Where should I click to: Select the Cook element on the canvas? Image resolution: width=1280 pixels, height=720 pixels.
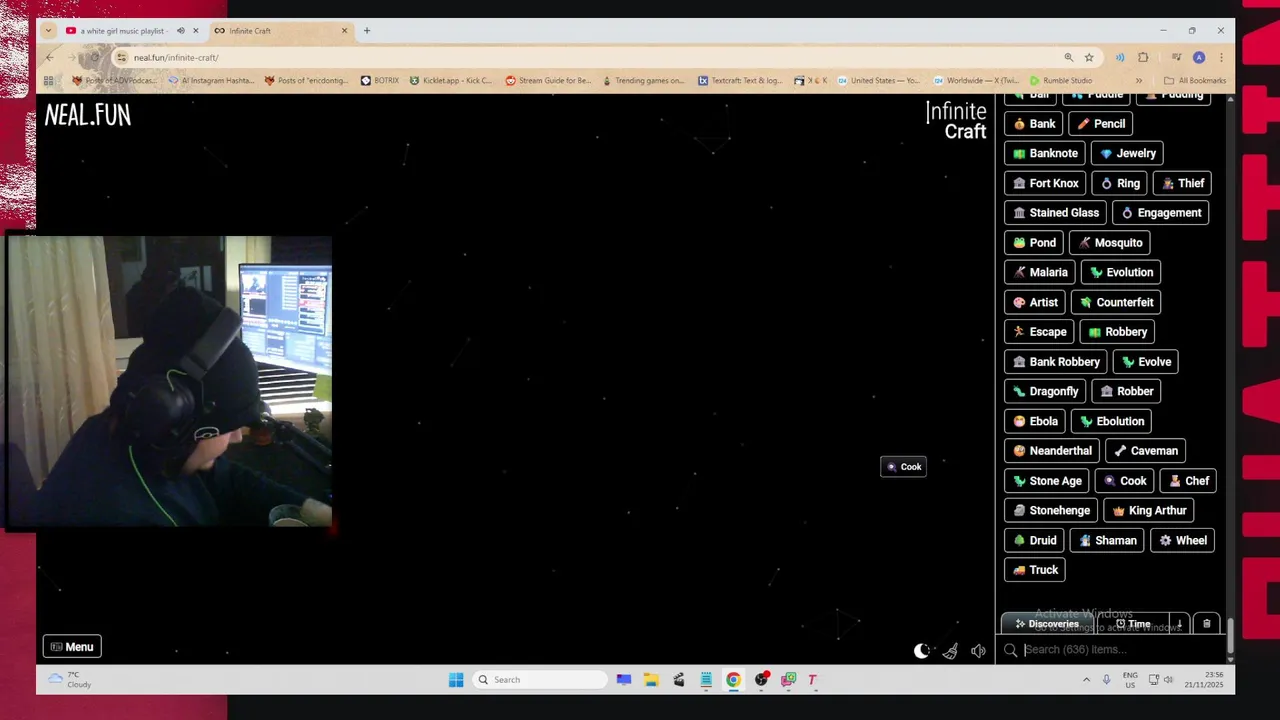tap(903, 467)
